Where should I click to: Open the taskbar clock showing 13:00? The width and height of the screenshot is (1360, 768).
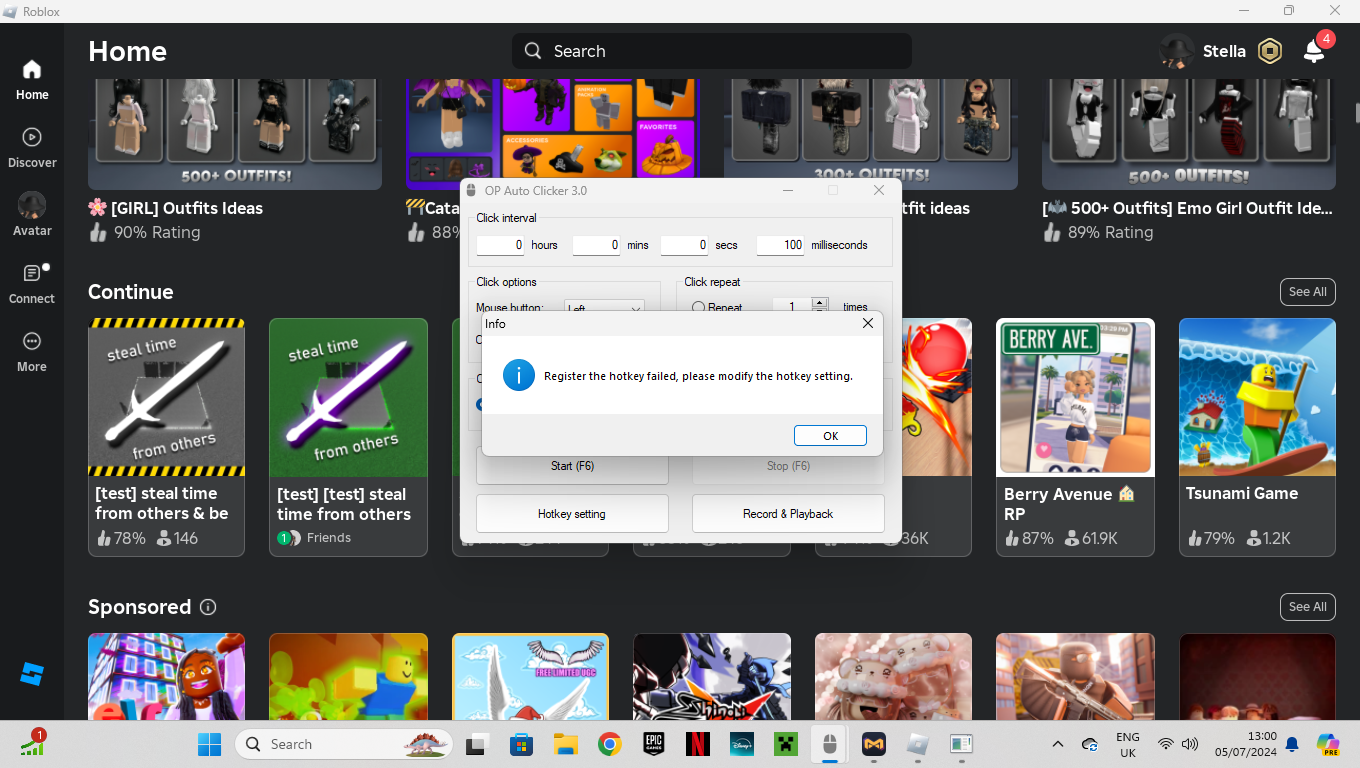[x=1244, y=744]
